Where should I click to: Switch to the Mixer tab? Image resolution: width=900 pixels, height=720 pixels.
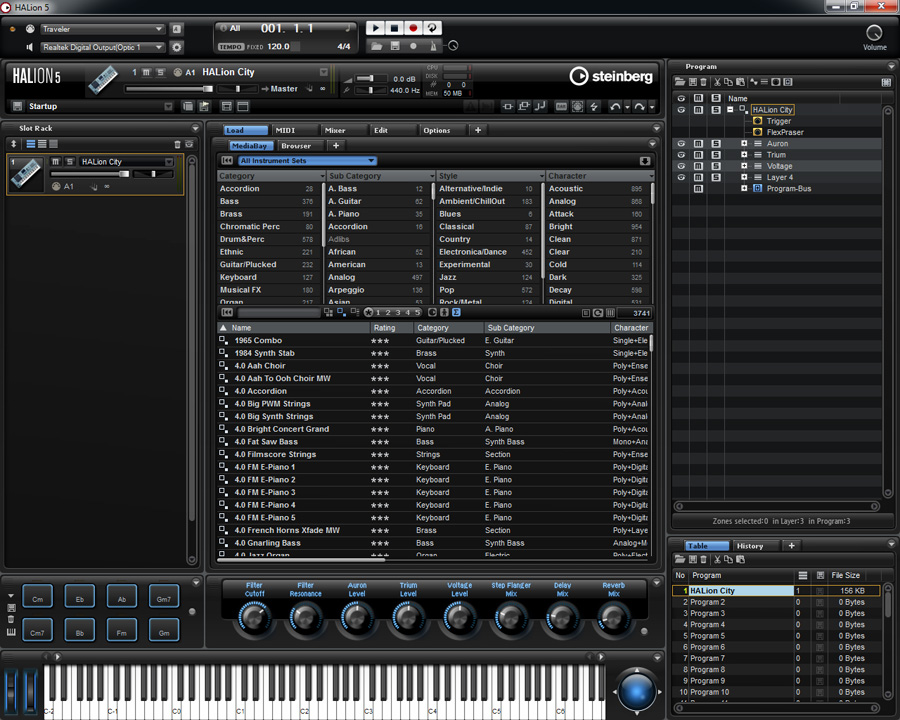point(335,130)
